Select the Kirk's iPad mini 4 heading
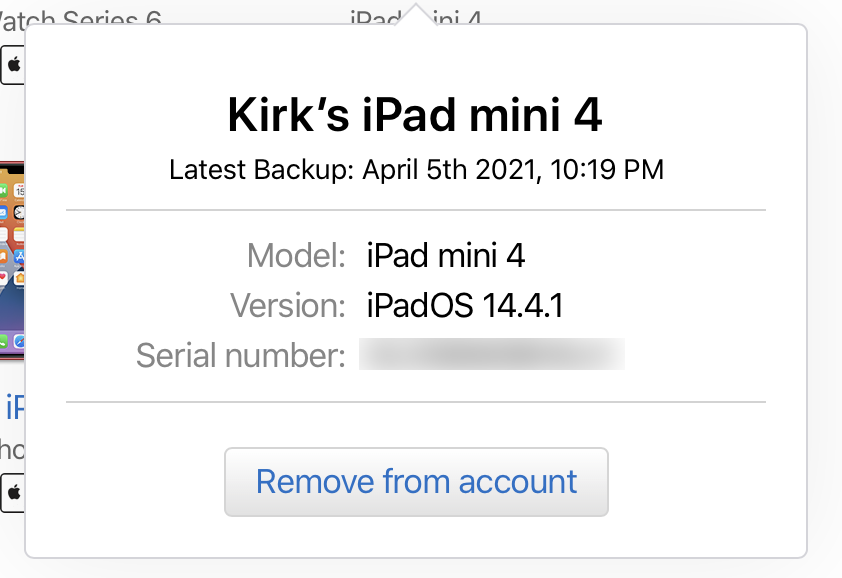The height and width of the screenshot is (578, 842). pyautogui.click(x=415, y=115)
